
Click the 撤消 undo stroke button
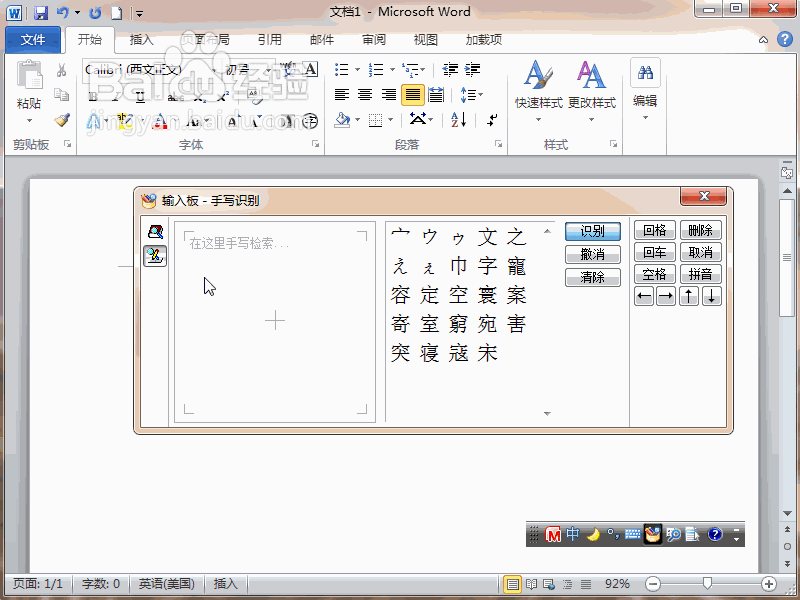point(593,254)
